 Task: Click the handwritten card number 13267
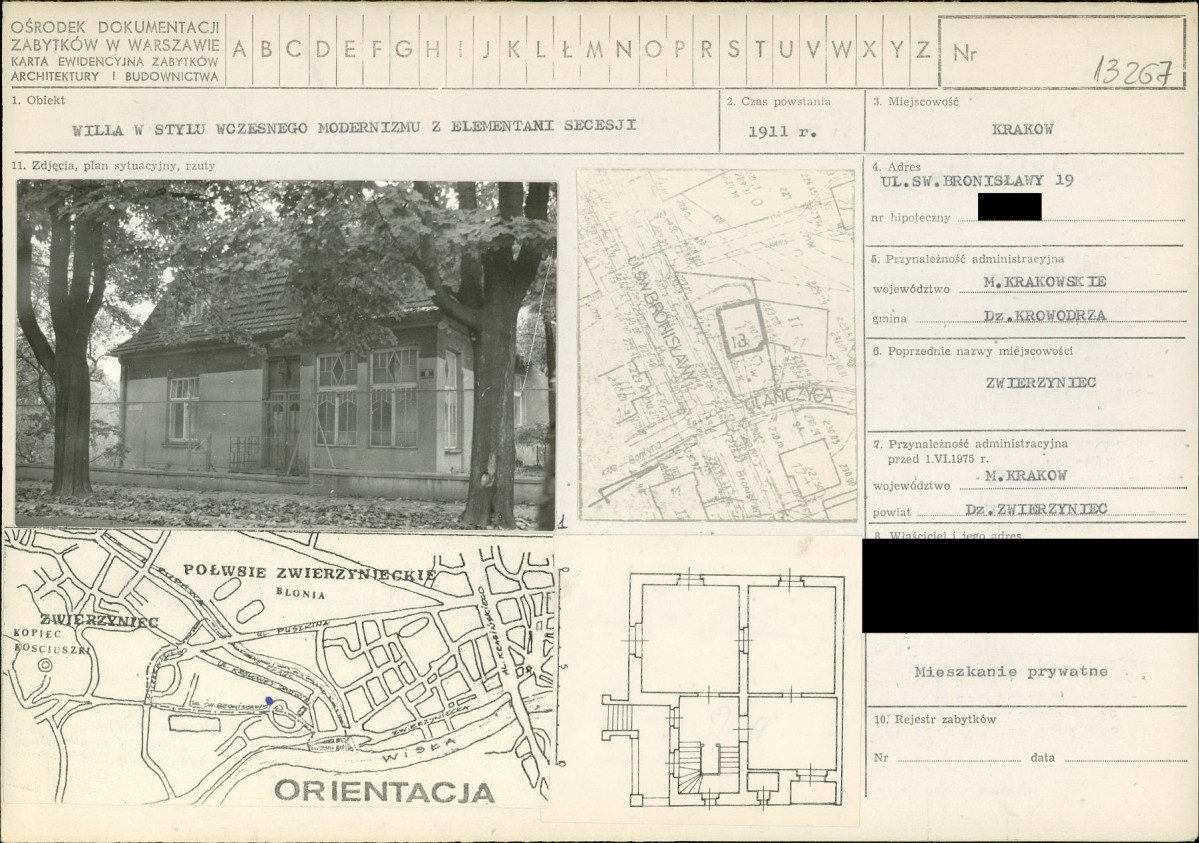pyautogui.click(x=1133, y=69)
